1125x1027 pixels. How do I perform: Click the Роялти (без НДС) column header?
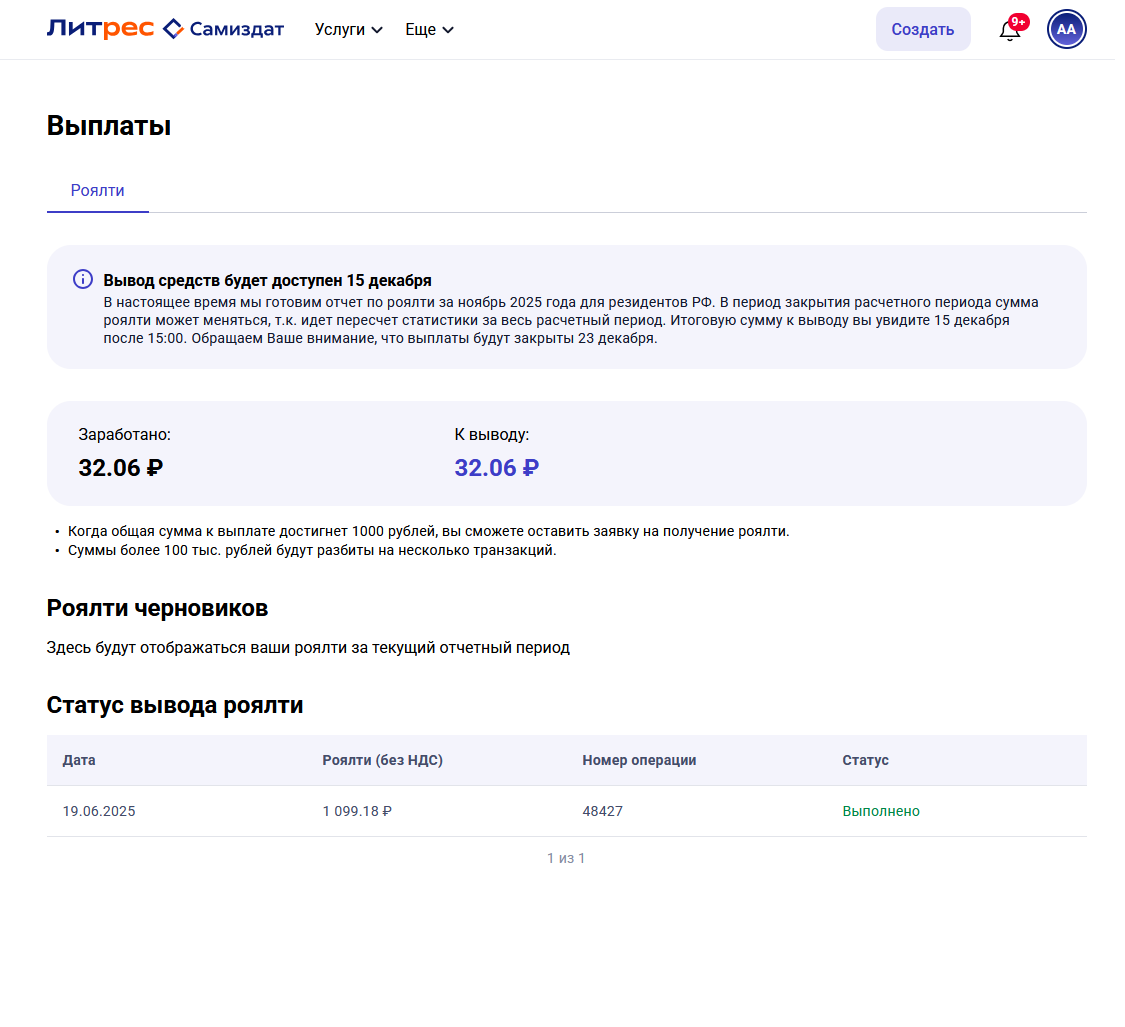(382, 760)
